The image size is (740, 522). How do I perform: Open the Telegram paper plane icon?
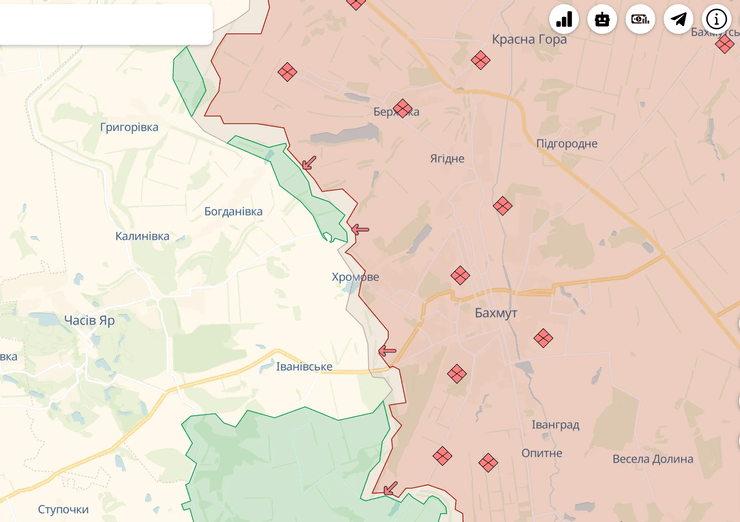679,19
